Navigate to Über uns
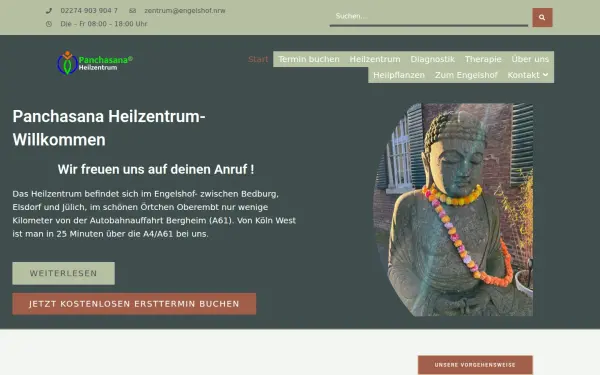Viewport: 600px width, 375px height. point(530,59)
